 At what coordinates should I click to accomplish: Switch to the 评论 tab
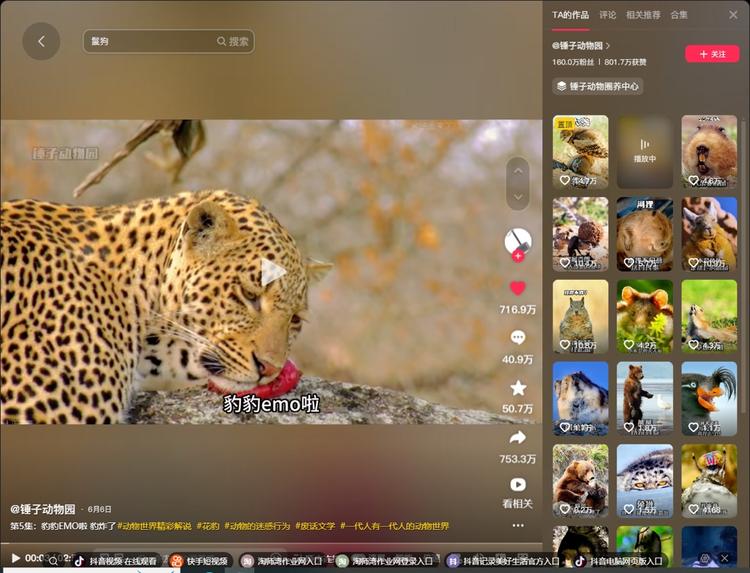click(608, 15)
